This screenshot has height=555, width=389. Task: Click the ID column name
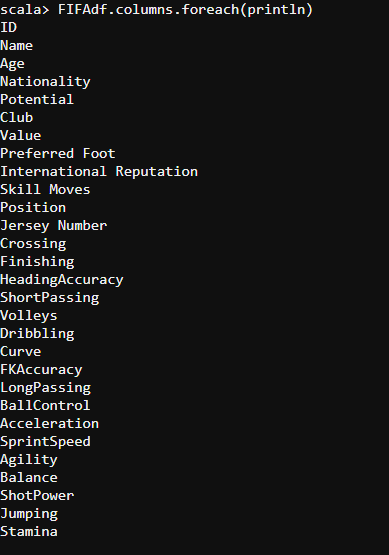8,27
